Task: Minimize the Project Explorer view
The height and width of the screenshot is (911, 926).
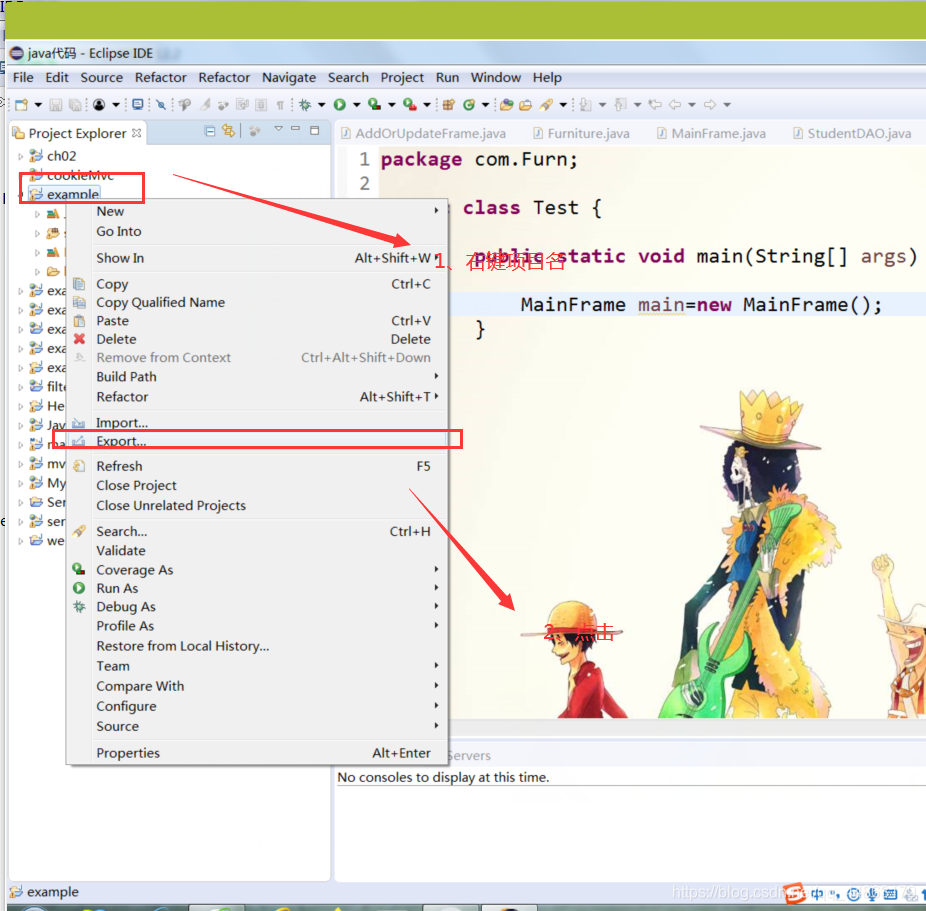Action: click(295, 128)
